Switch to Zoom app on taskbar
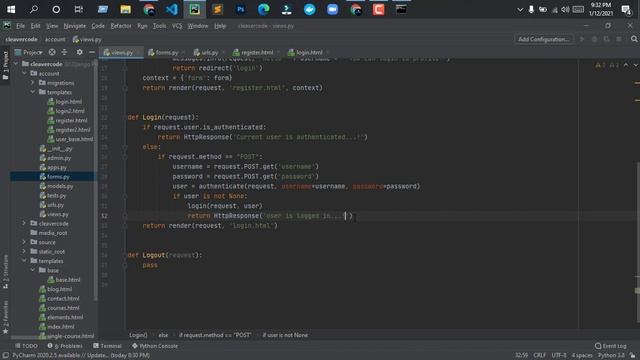The width and height of the screenshot is (640, 360). coord(332,9)
